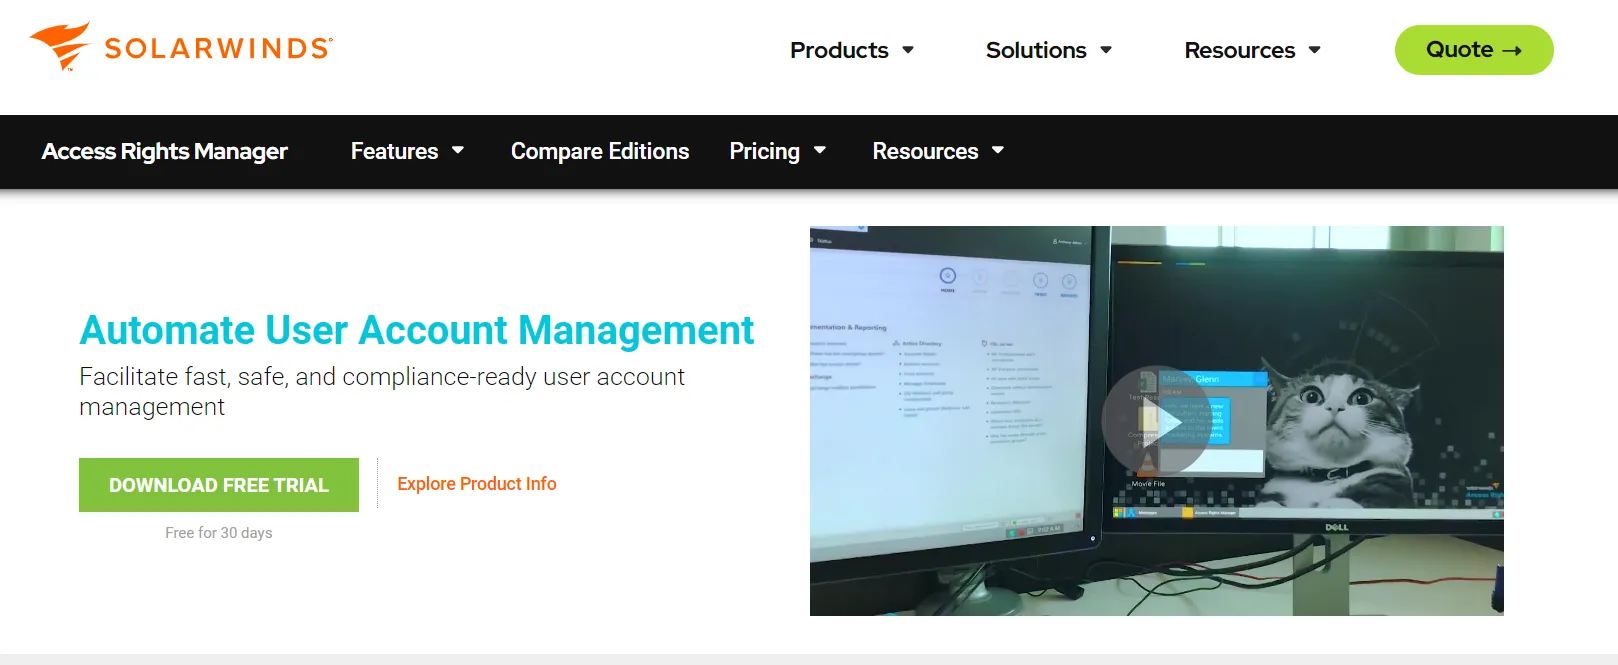The height and width of the screenshot is (665, 1618).
Task: Click the 'Facilitate fast, safe' description text
Action: click(382, 391)
